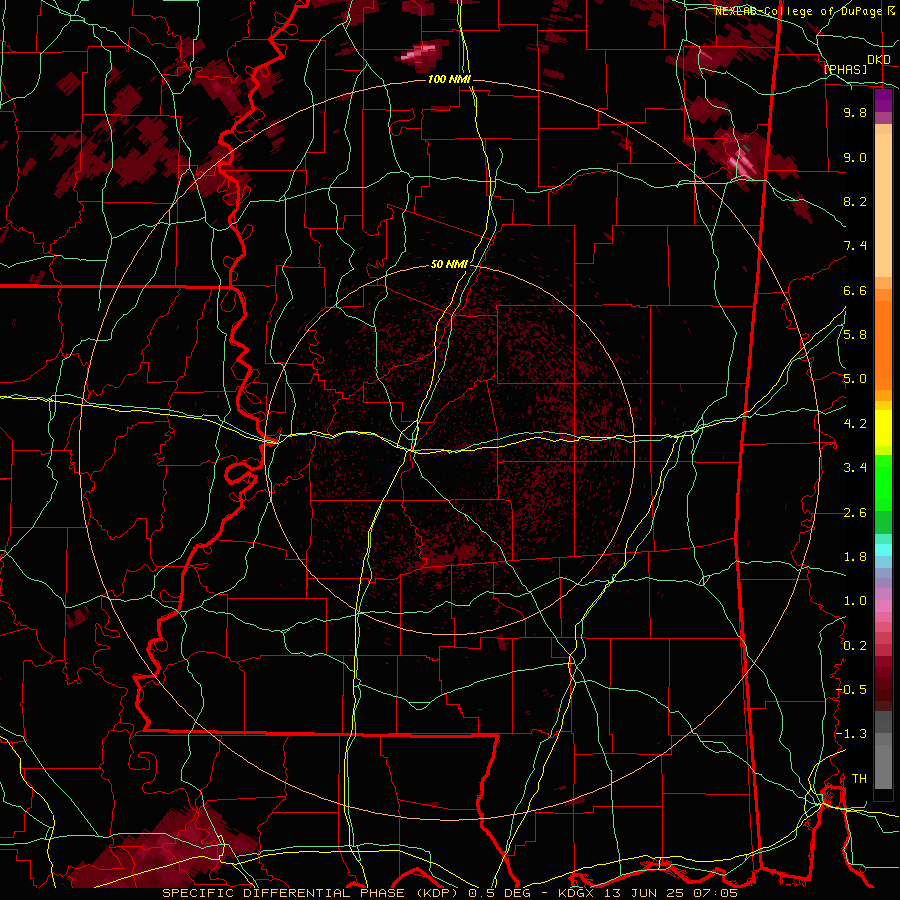Click the 9.8 value on the color scale
The height and width of the screenshot is (900, 900).
tap(855, 112)
